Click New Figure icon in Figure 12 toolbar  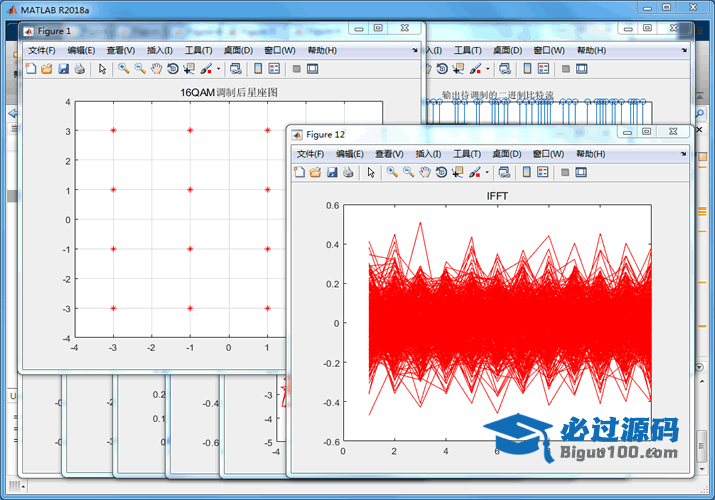pyautogui.click(x=299, y=172)
